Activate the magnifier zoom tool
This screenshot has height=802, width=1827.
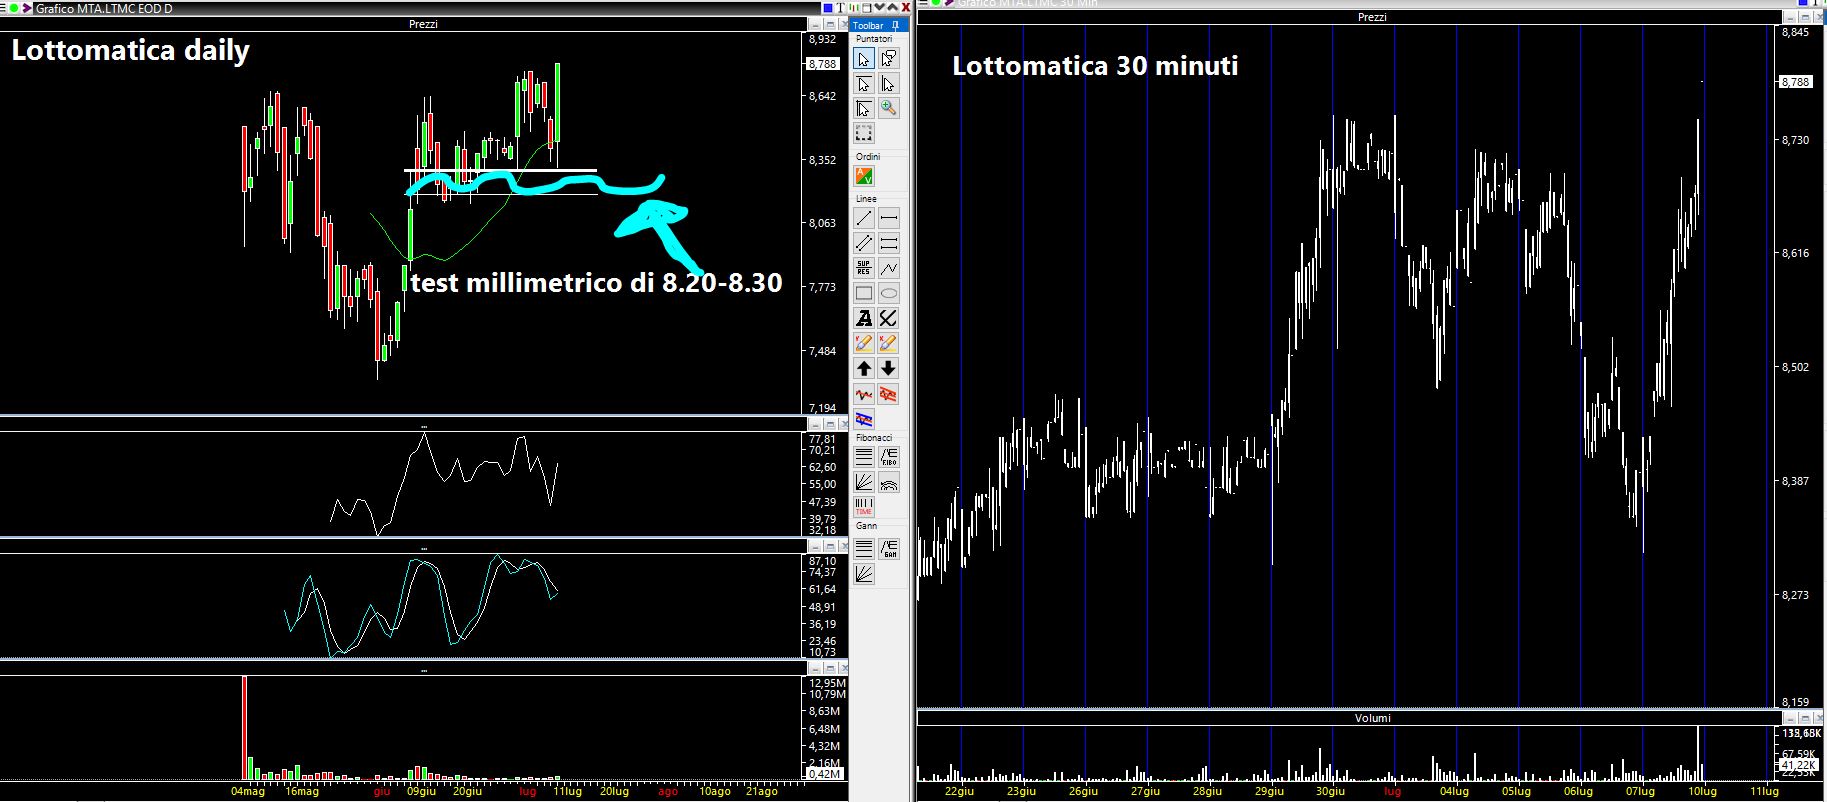(x=888, y=108)
